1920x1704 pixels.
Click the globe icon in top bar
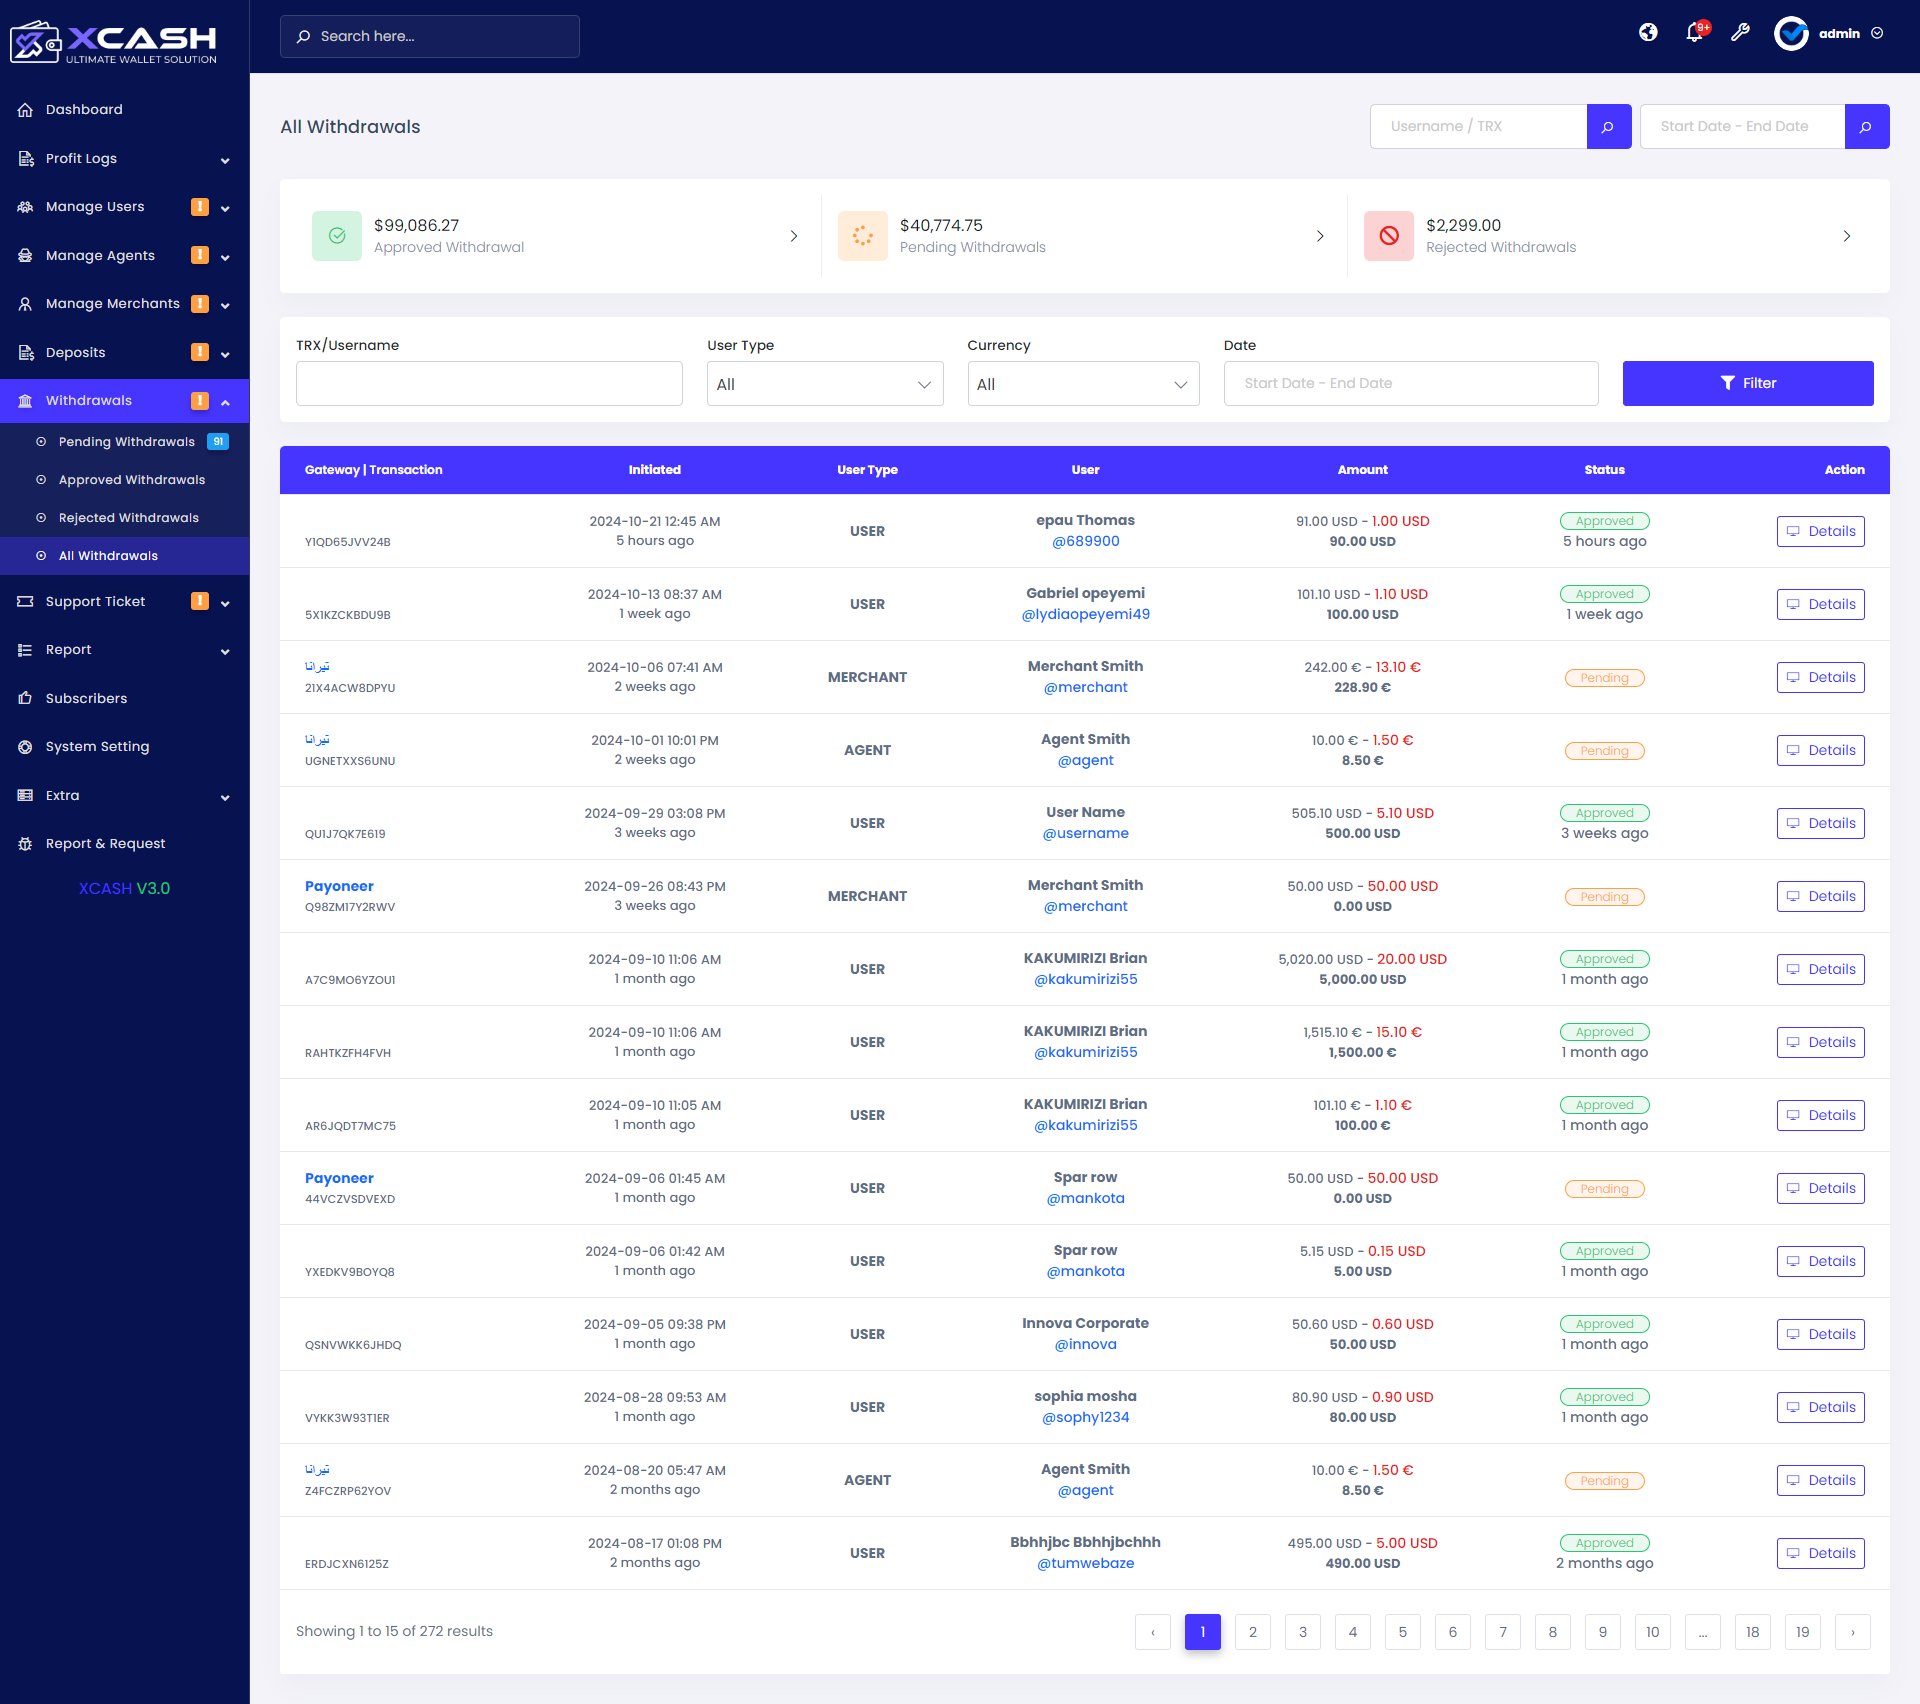[x=1648, y=33]
